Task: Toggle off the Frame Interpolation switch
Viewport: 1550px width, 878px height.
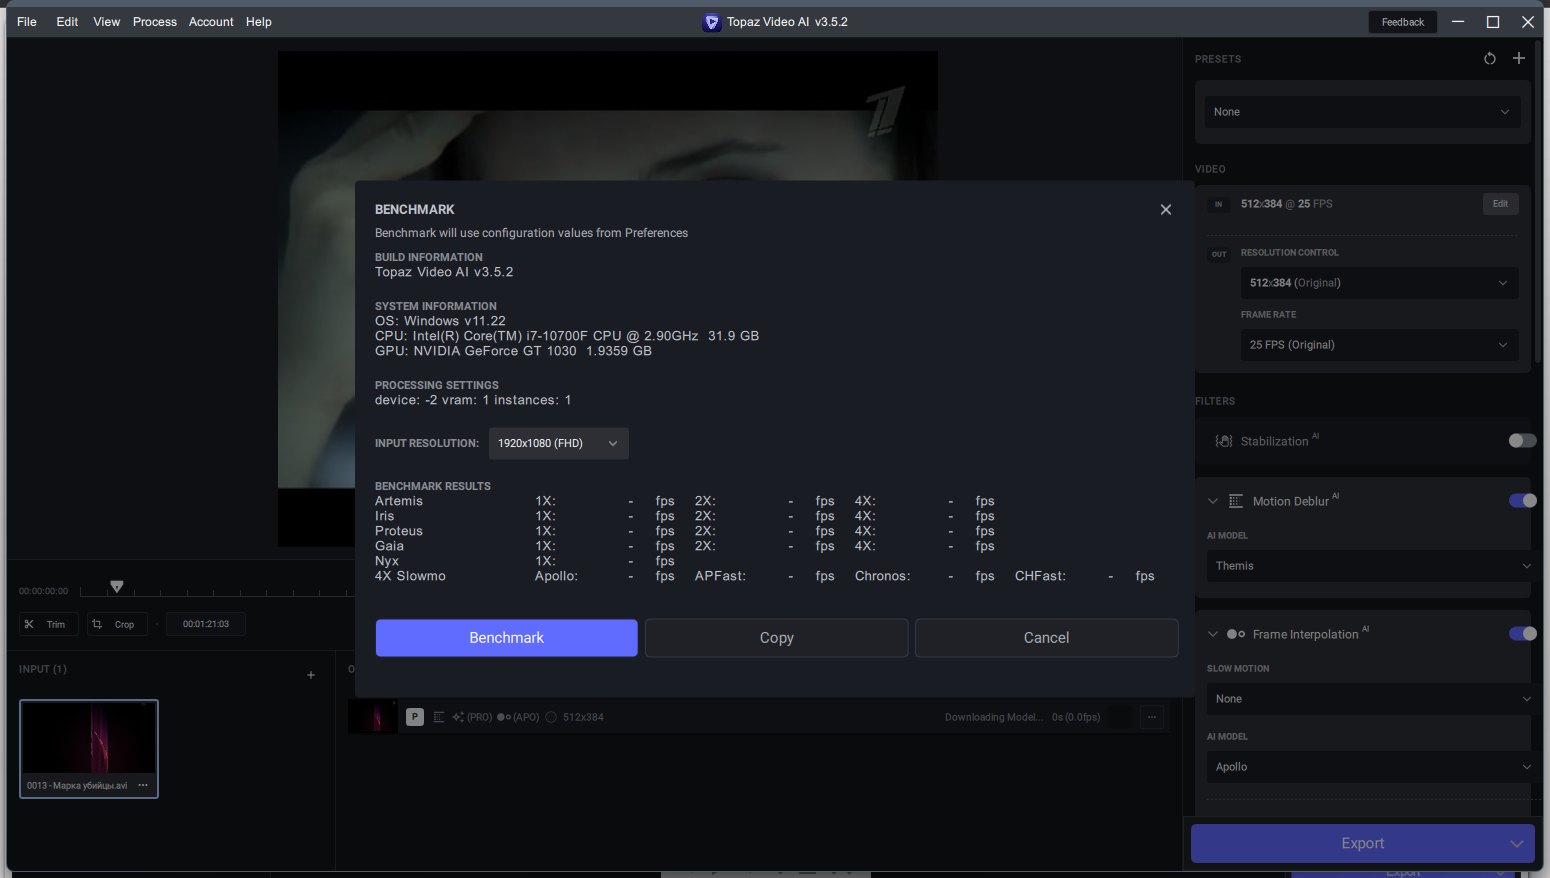Action: (1522, 634)
